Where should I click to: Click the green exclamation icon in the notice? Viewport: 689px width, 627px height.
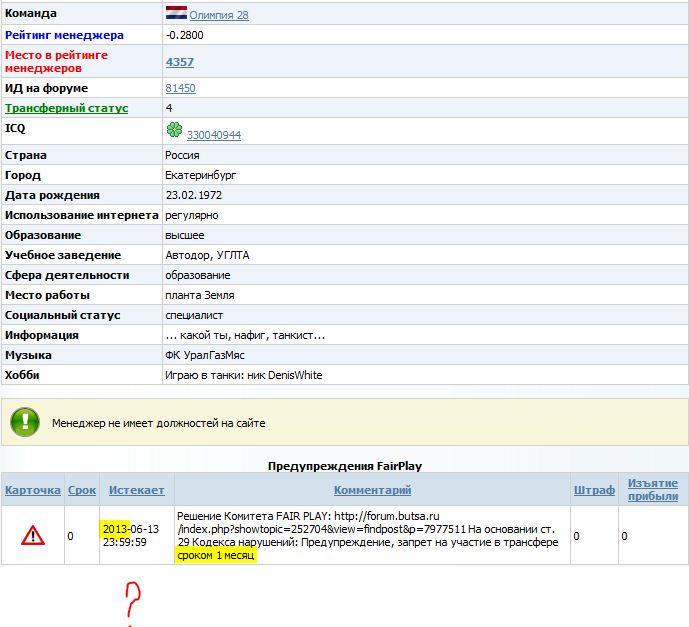pos(26,422)
